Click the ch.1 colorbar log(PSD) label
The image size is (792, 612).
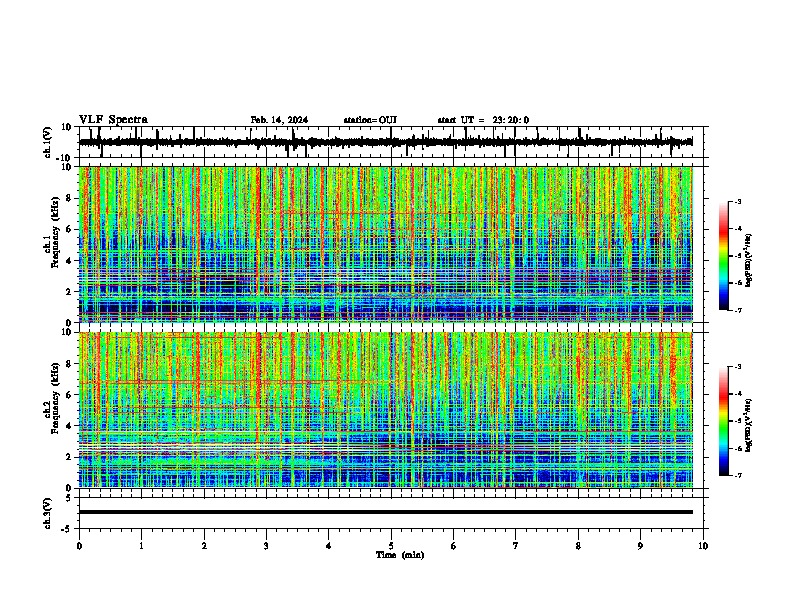[748, 260]
